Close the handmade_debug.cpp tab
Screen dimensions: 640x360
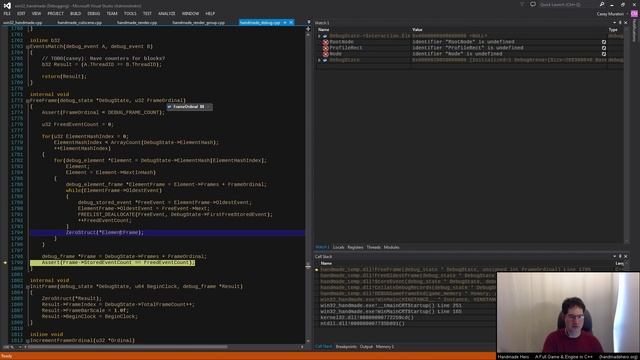291,22
